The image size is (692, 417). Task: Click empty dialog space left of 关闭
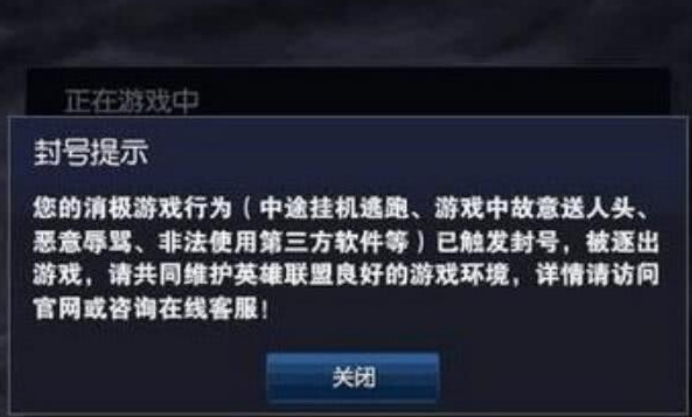(x=139, y=378)
